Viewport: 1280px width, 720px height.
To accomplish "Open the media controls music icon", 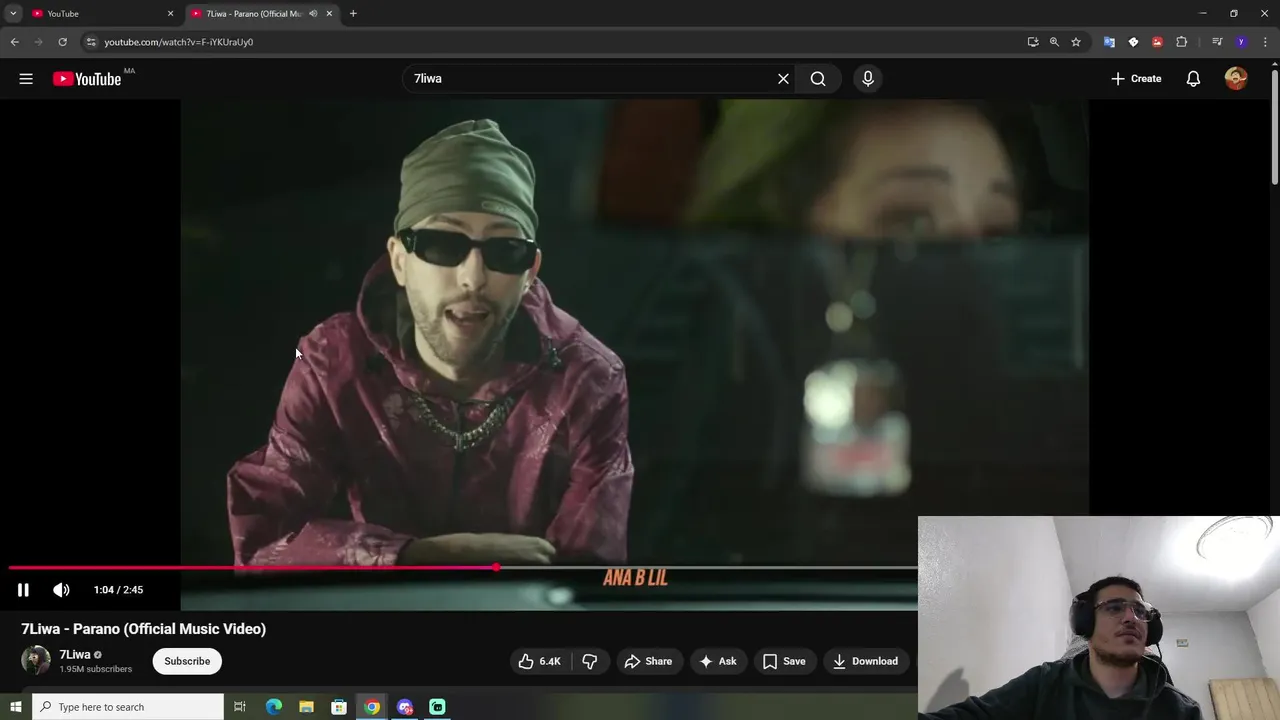I will pyautogui.click(x=1217, y=42).
